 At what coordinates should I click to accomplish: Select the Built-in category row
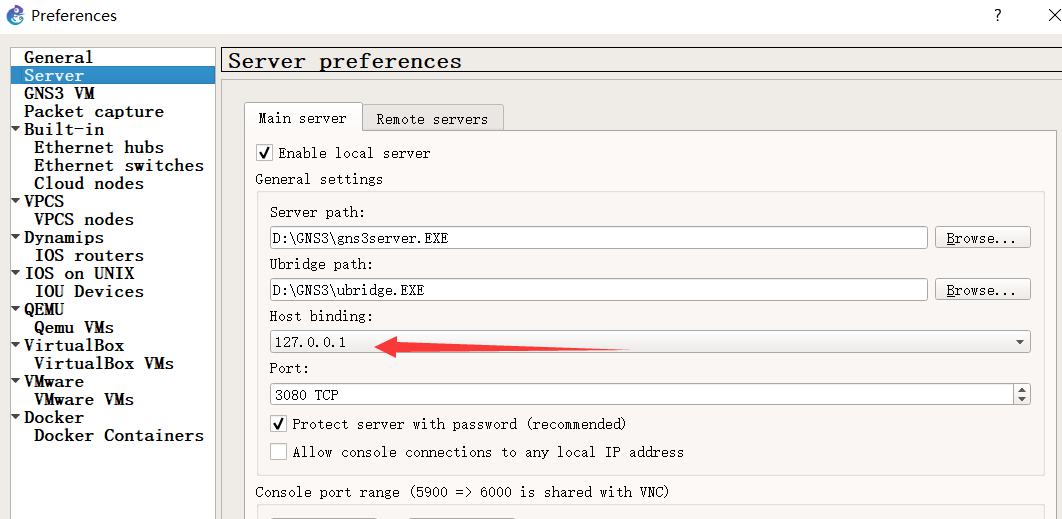[x=64, y=129]
